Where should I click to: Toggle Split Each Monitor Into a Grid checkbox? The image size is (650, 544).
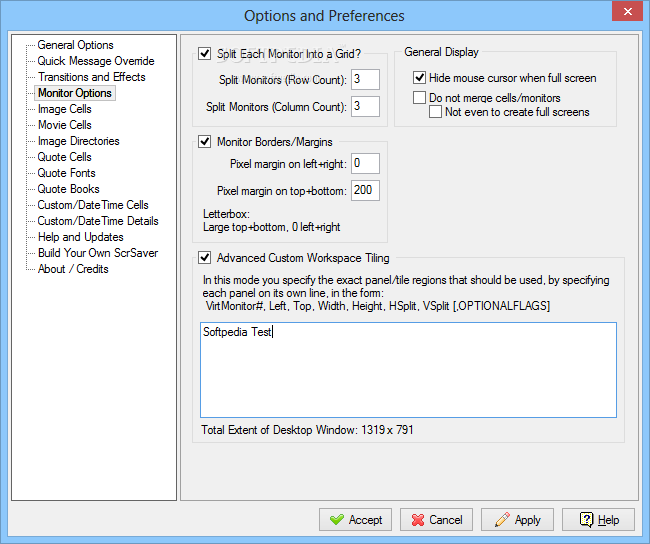204,53
